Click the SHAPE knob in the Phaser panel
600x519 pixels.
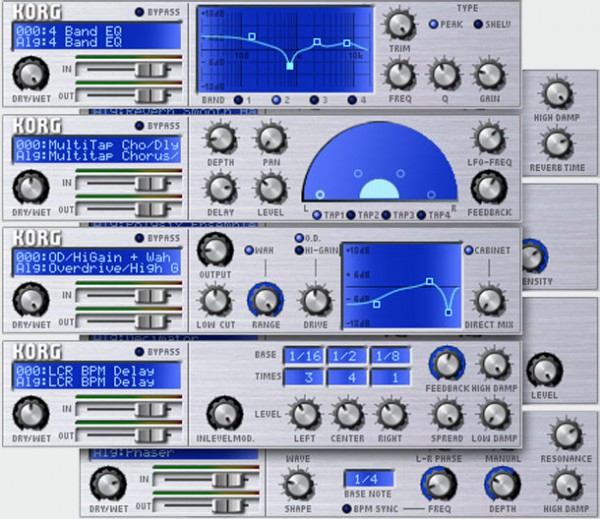click(x=298, y=485)
